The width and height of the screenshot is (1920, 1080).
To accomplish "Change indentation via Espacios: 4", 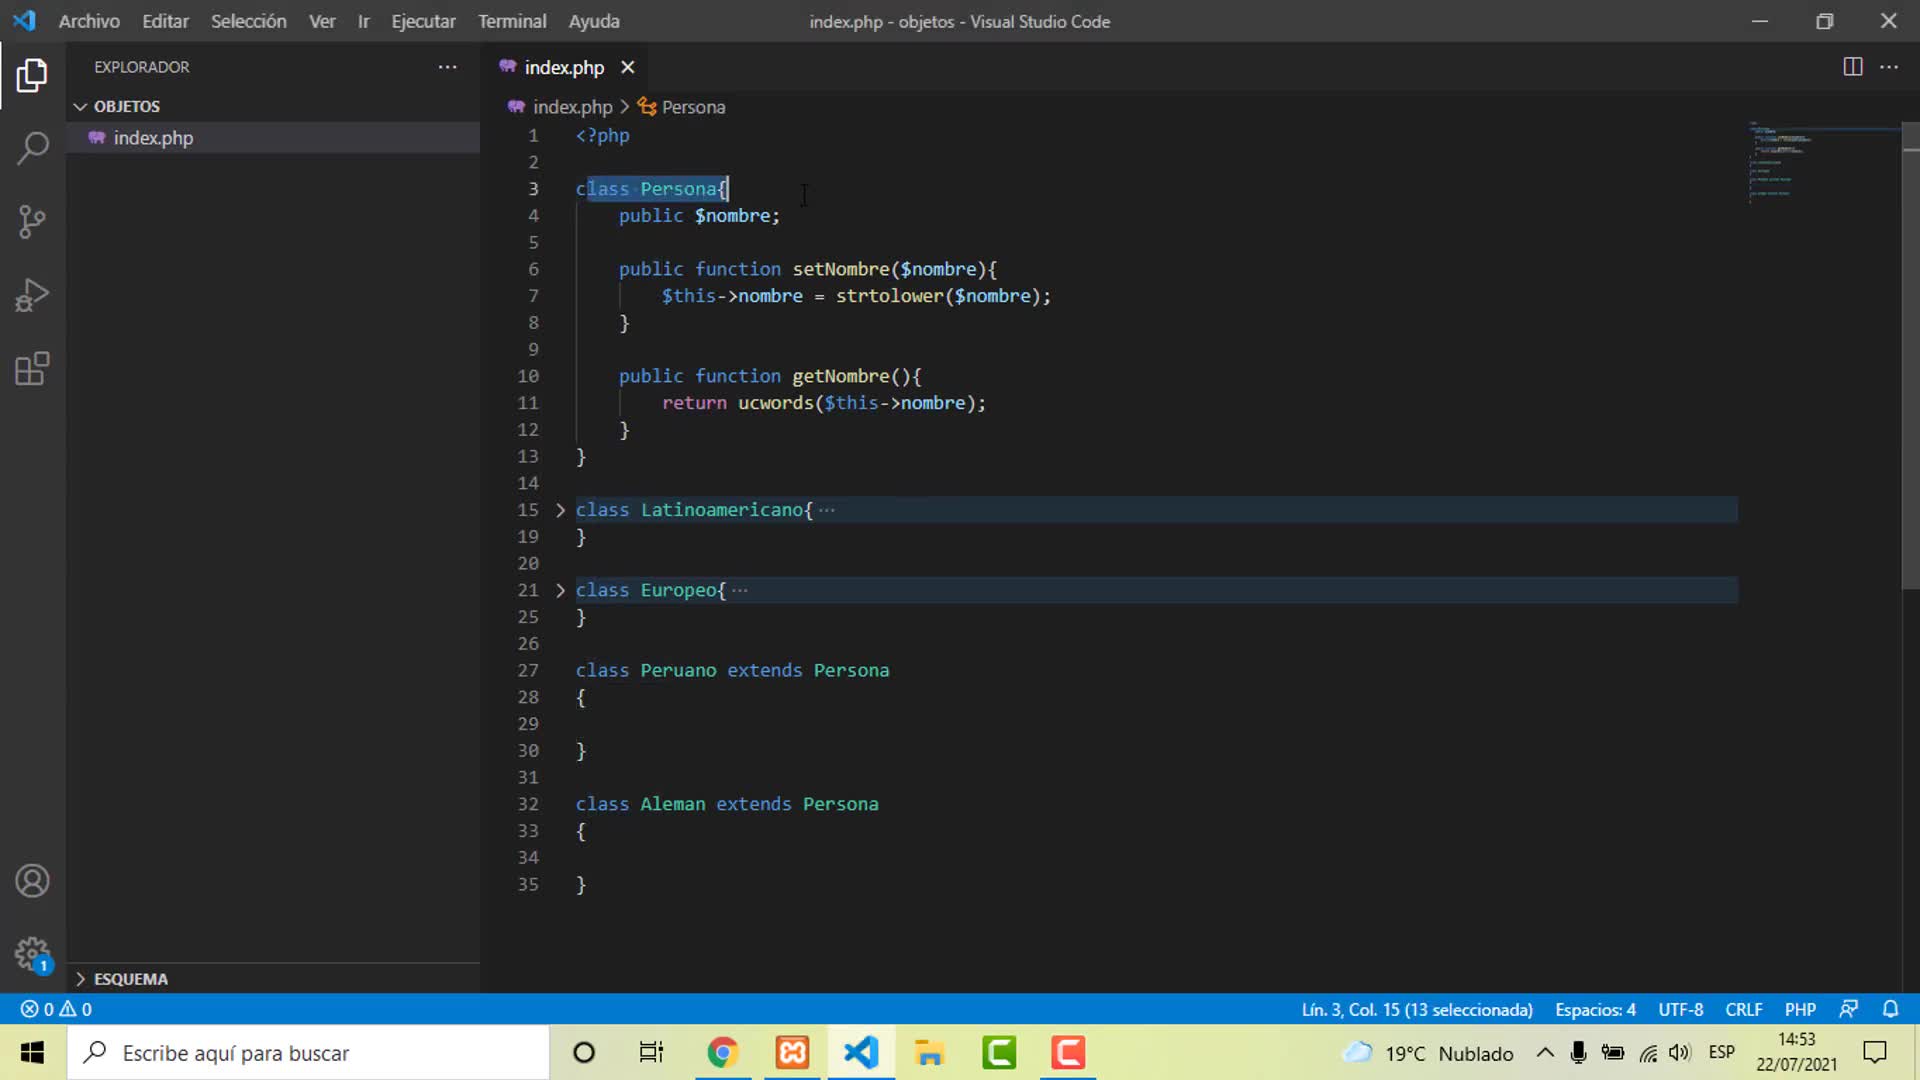I will click(x=1595, y=1009).
